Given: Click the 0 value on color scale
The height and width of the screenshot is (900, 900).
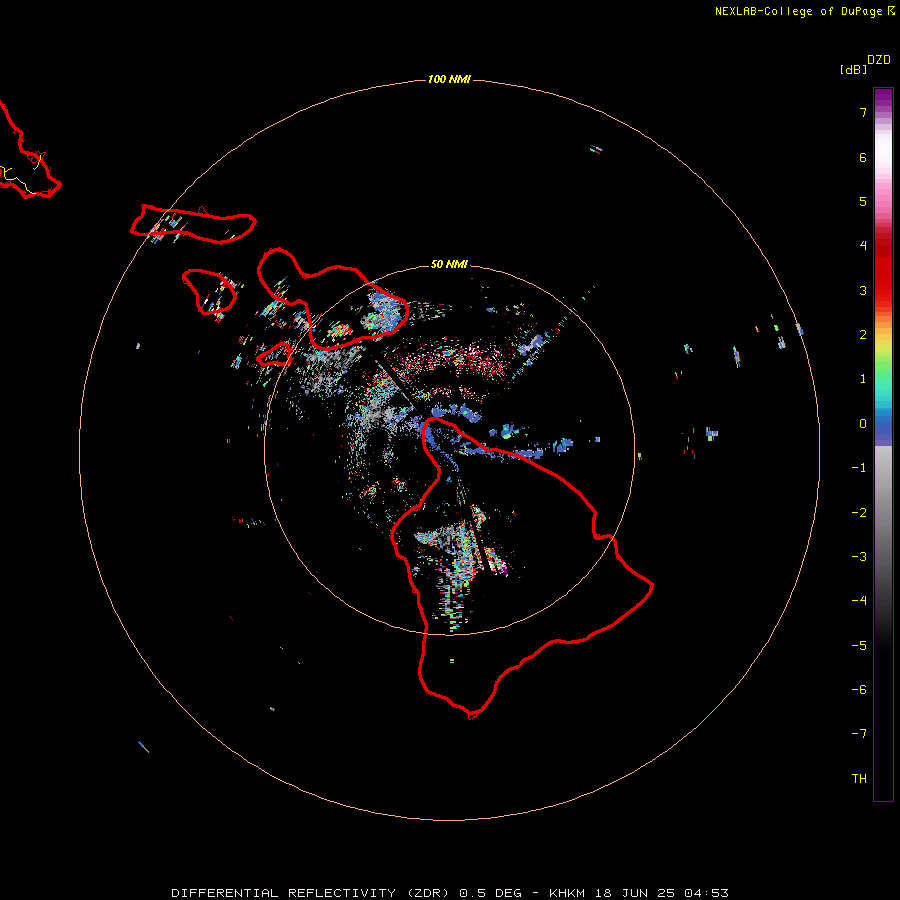Looking at the screenshot, I should [x=863, y=424].
